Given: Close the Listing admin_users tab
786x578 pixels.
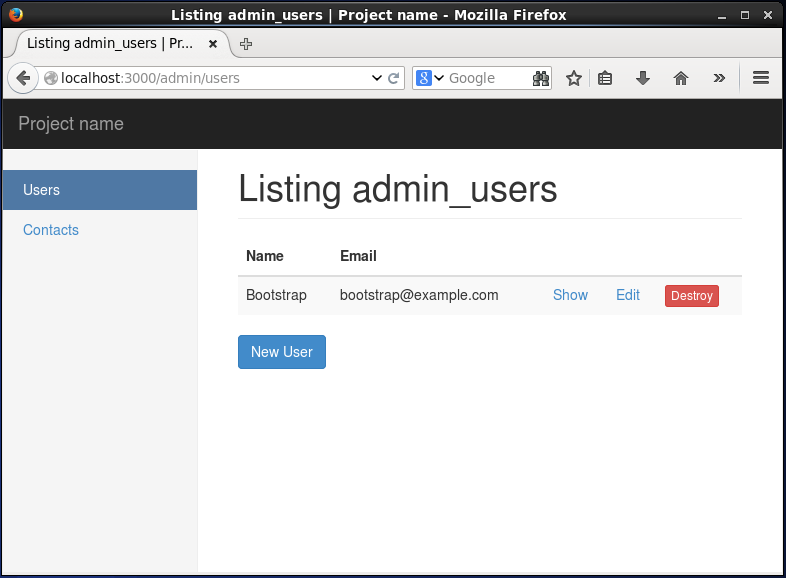Looking at the screenshot, I should (213, 44).
